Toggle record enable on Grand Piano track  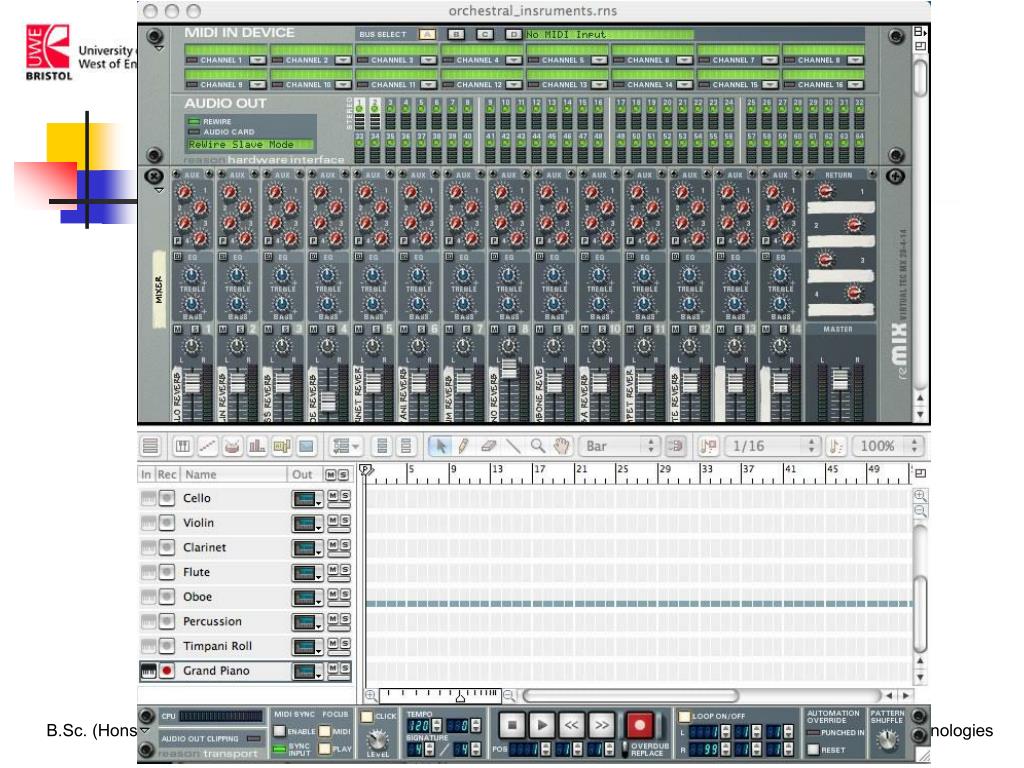(x=167, y=671)
